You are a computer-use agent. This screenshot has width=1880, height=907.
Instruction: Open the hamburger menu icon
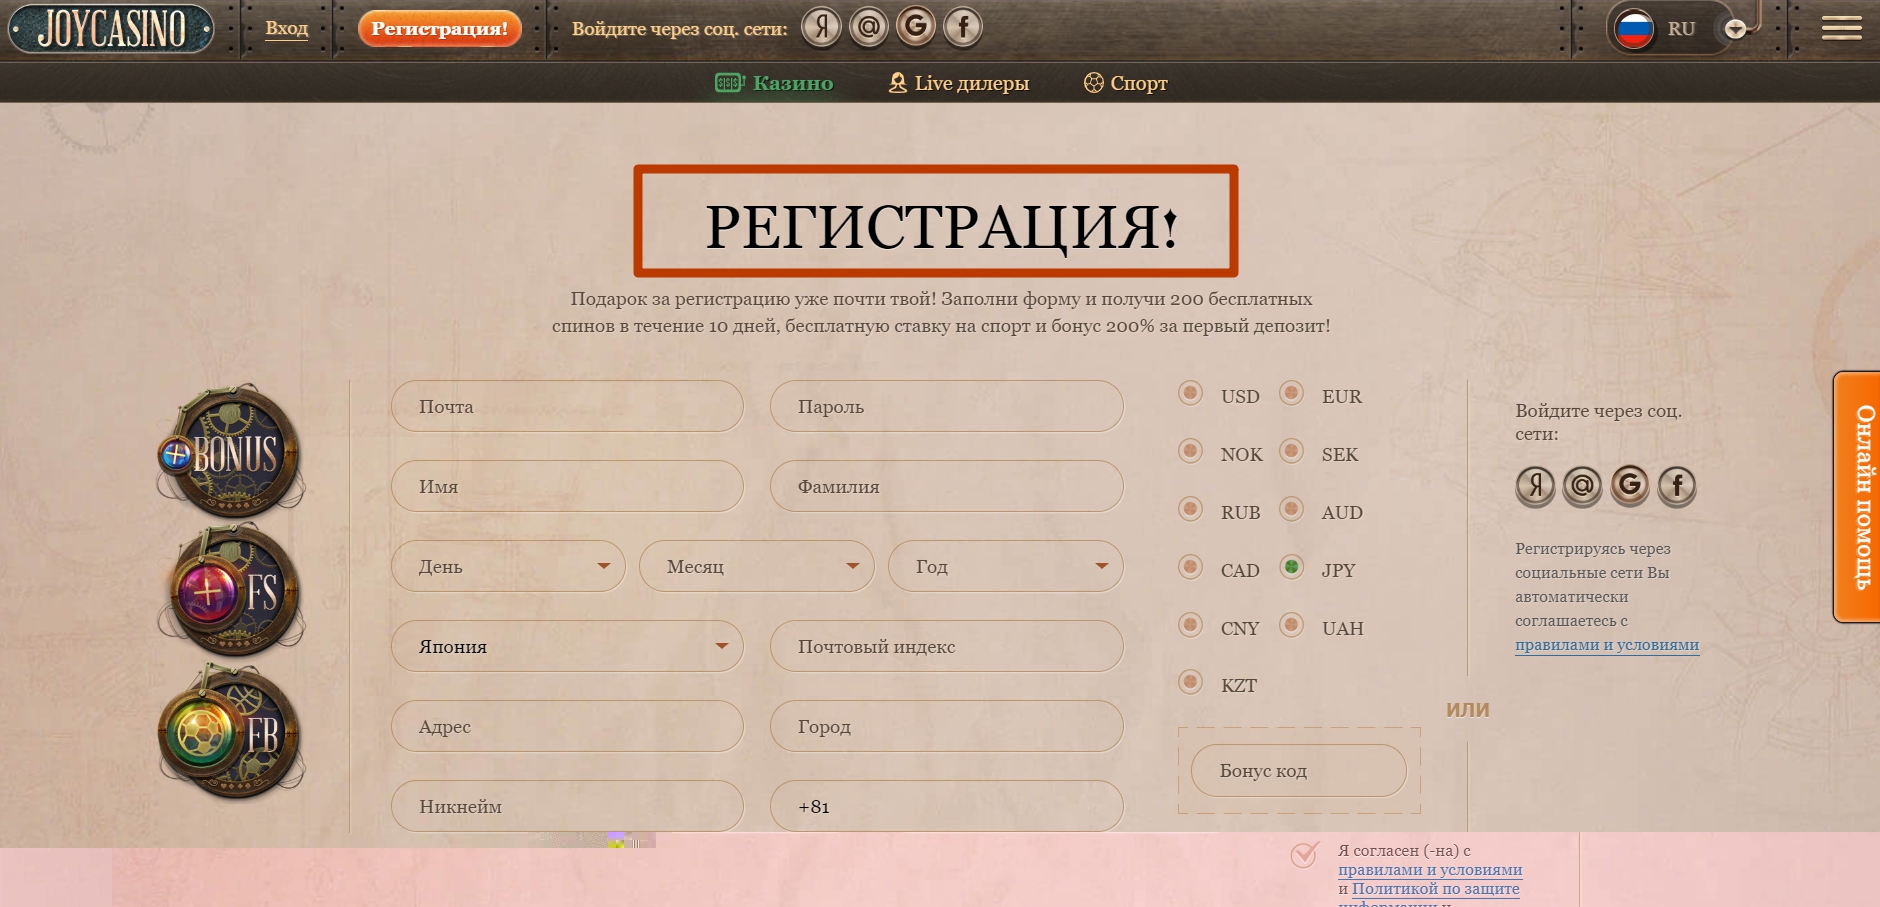(x=1841, y=28)
